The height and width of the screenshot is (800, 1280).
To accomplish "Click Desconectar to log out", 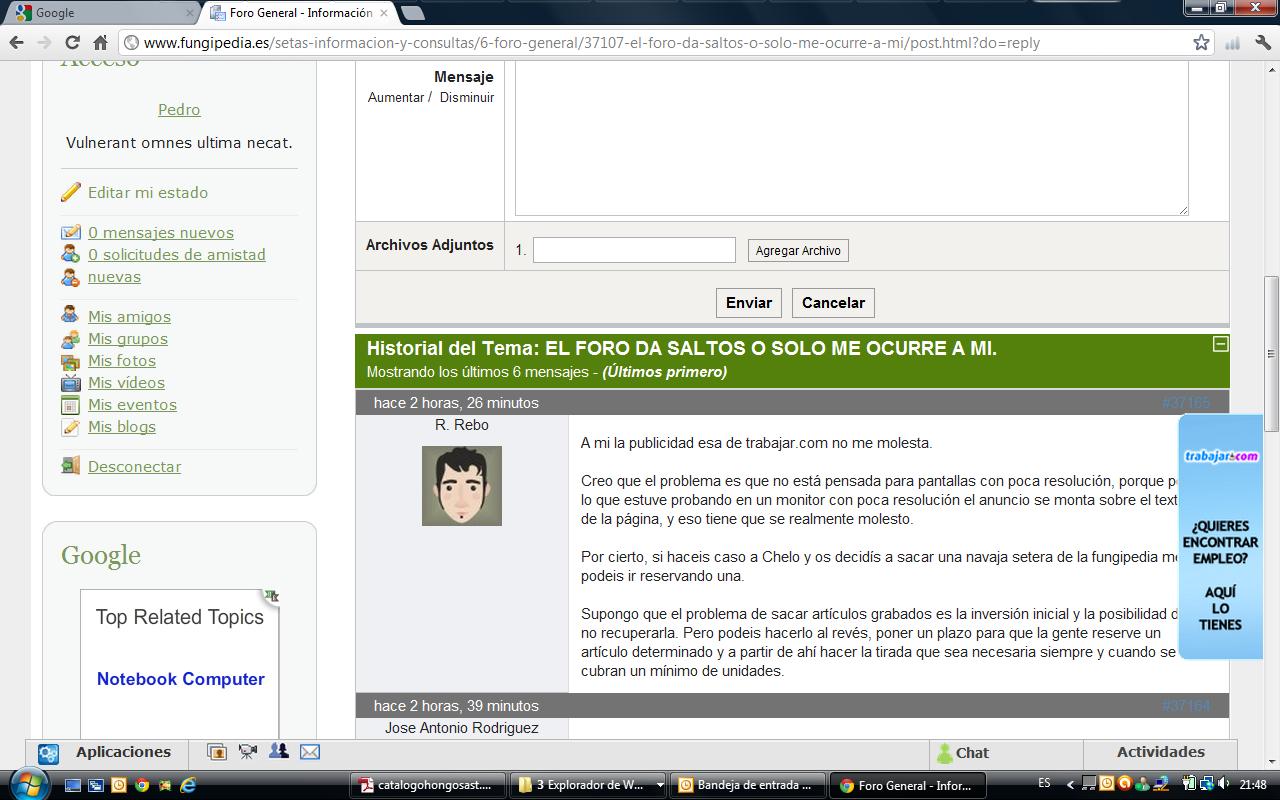I will pyautogui.click(x=134, y=467).
